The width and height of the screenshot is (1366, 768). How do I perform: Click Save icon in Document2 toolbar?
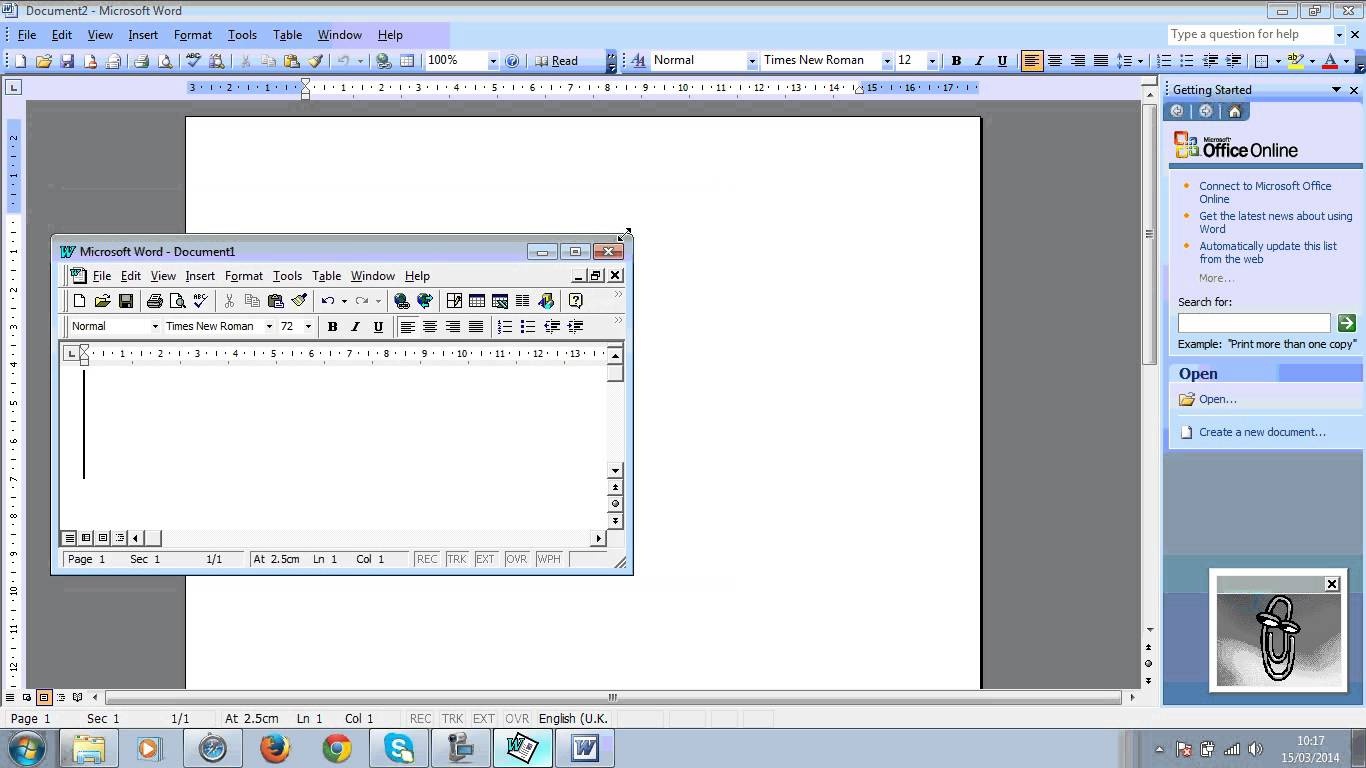pyautogui.click(x=67, y=61)
